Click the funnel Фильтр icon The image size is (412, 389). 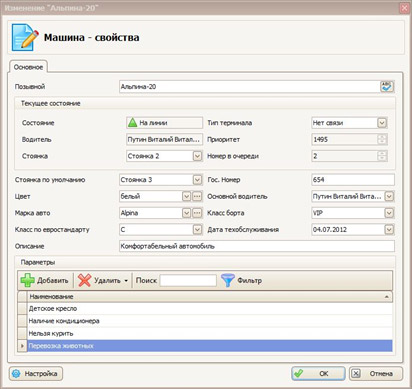point(228,280)
